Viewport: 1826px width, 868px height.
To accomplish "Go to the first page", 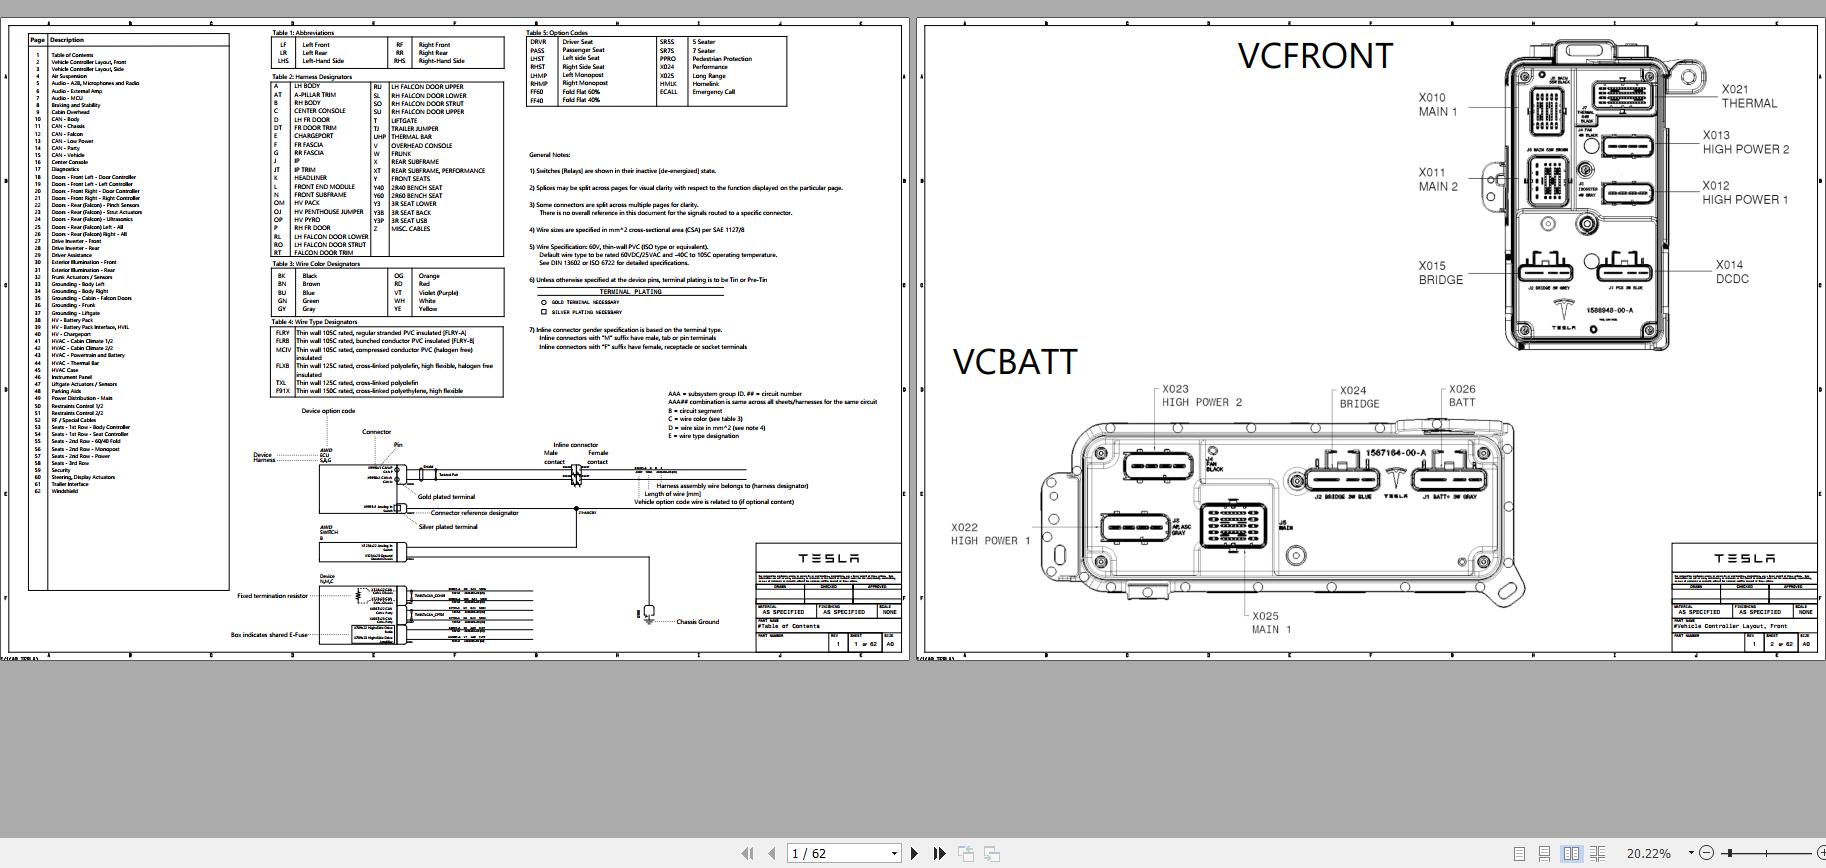I will [746, 853].
